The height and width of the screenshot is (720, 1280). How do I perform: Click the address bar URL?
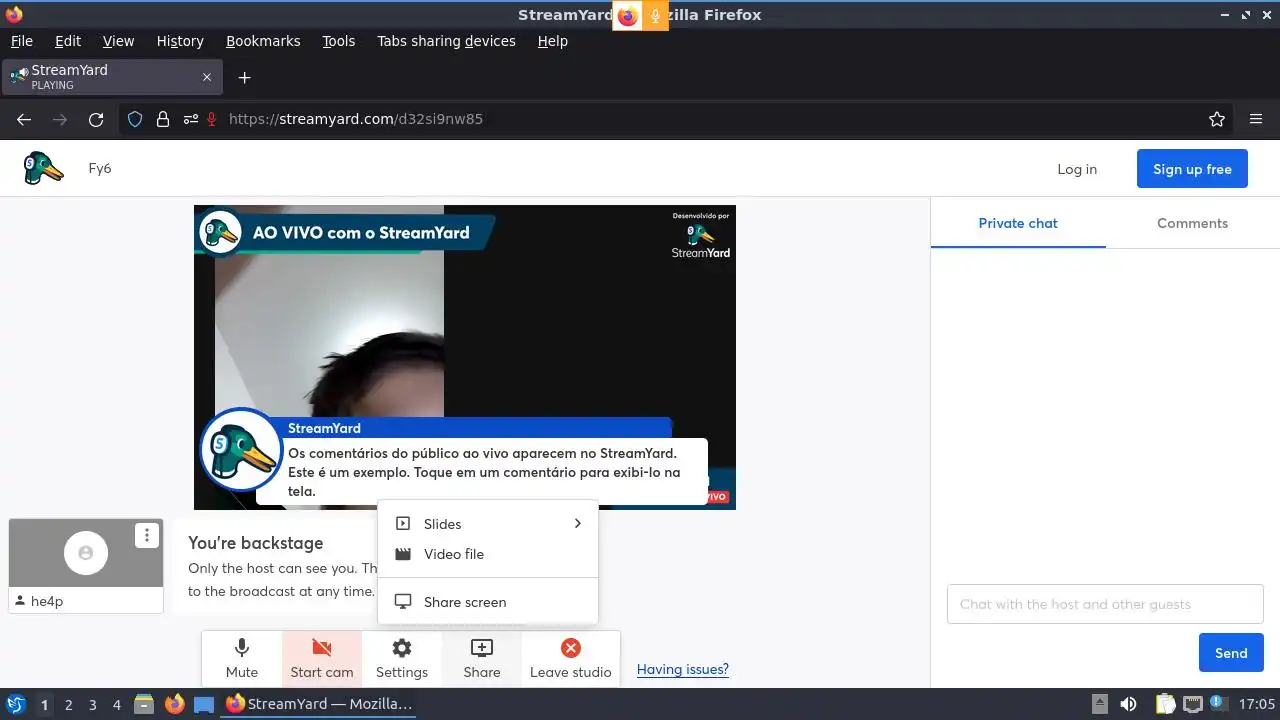pyautogui.click(x=356, y=119)
